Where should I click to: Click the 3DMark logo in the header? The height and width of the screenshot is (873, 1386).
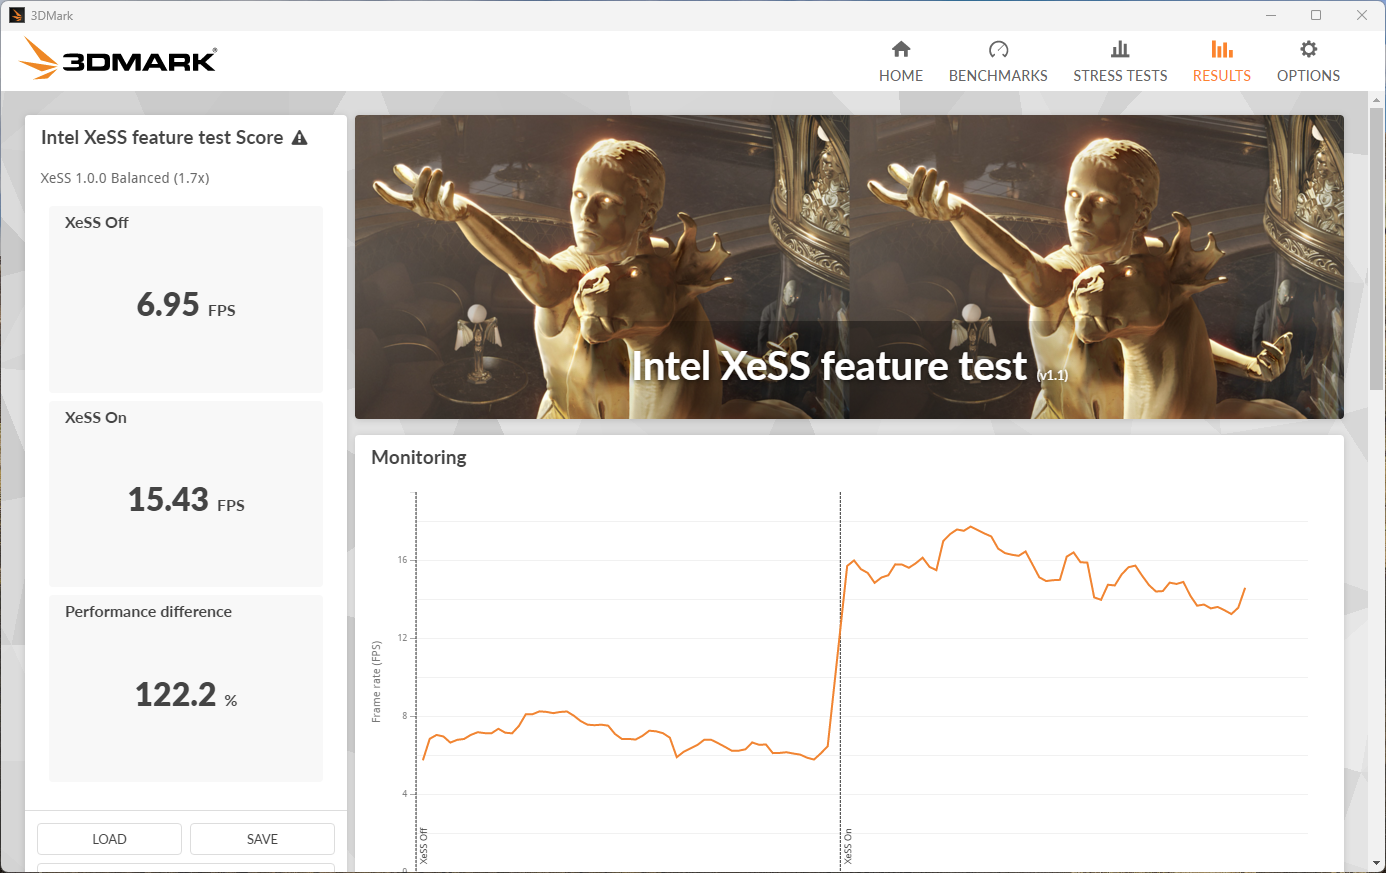(x=118, y=60)
